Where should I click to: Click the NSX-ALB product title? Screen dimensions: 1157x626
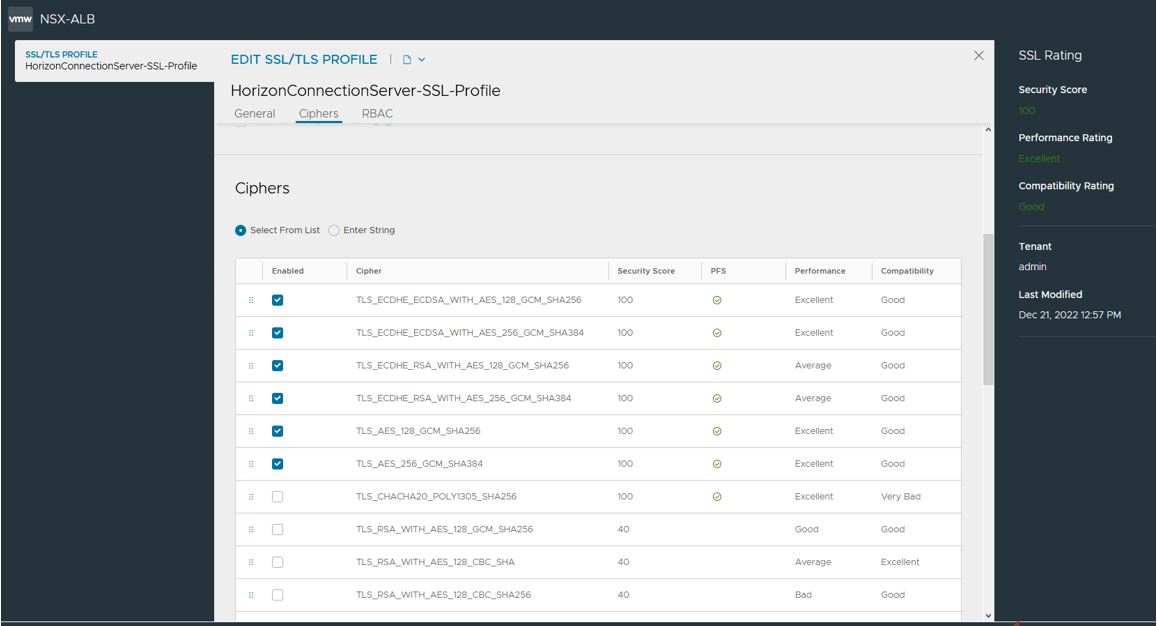[67, 19]
